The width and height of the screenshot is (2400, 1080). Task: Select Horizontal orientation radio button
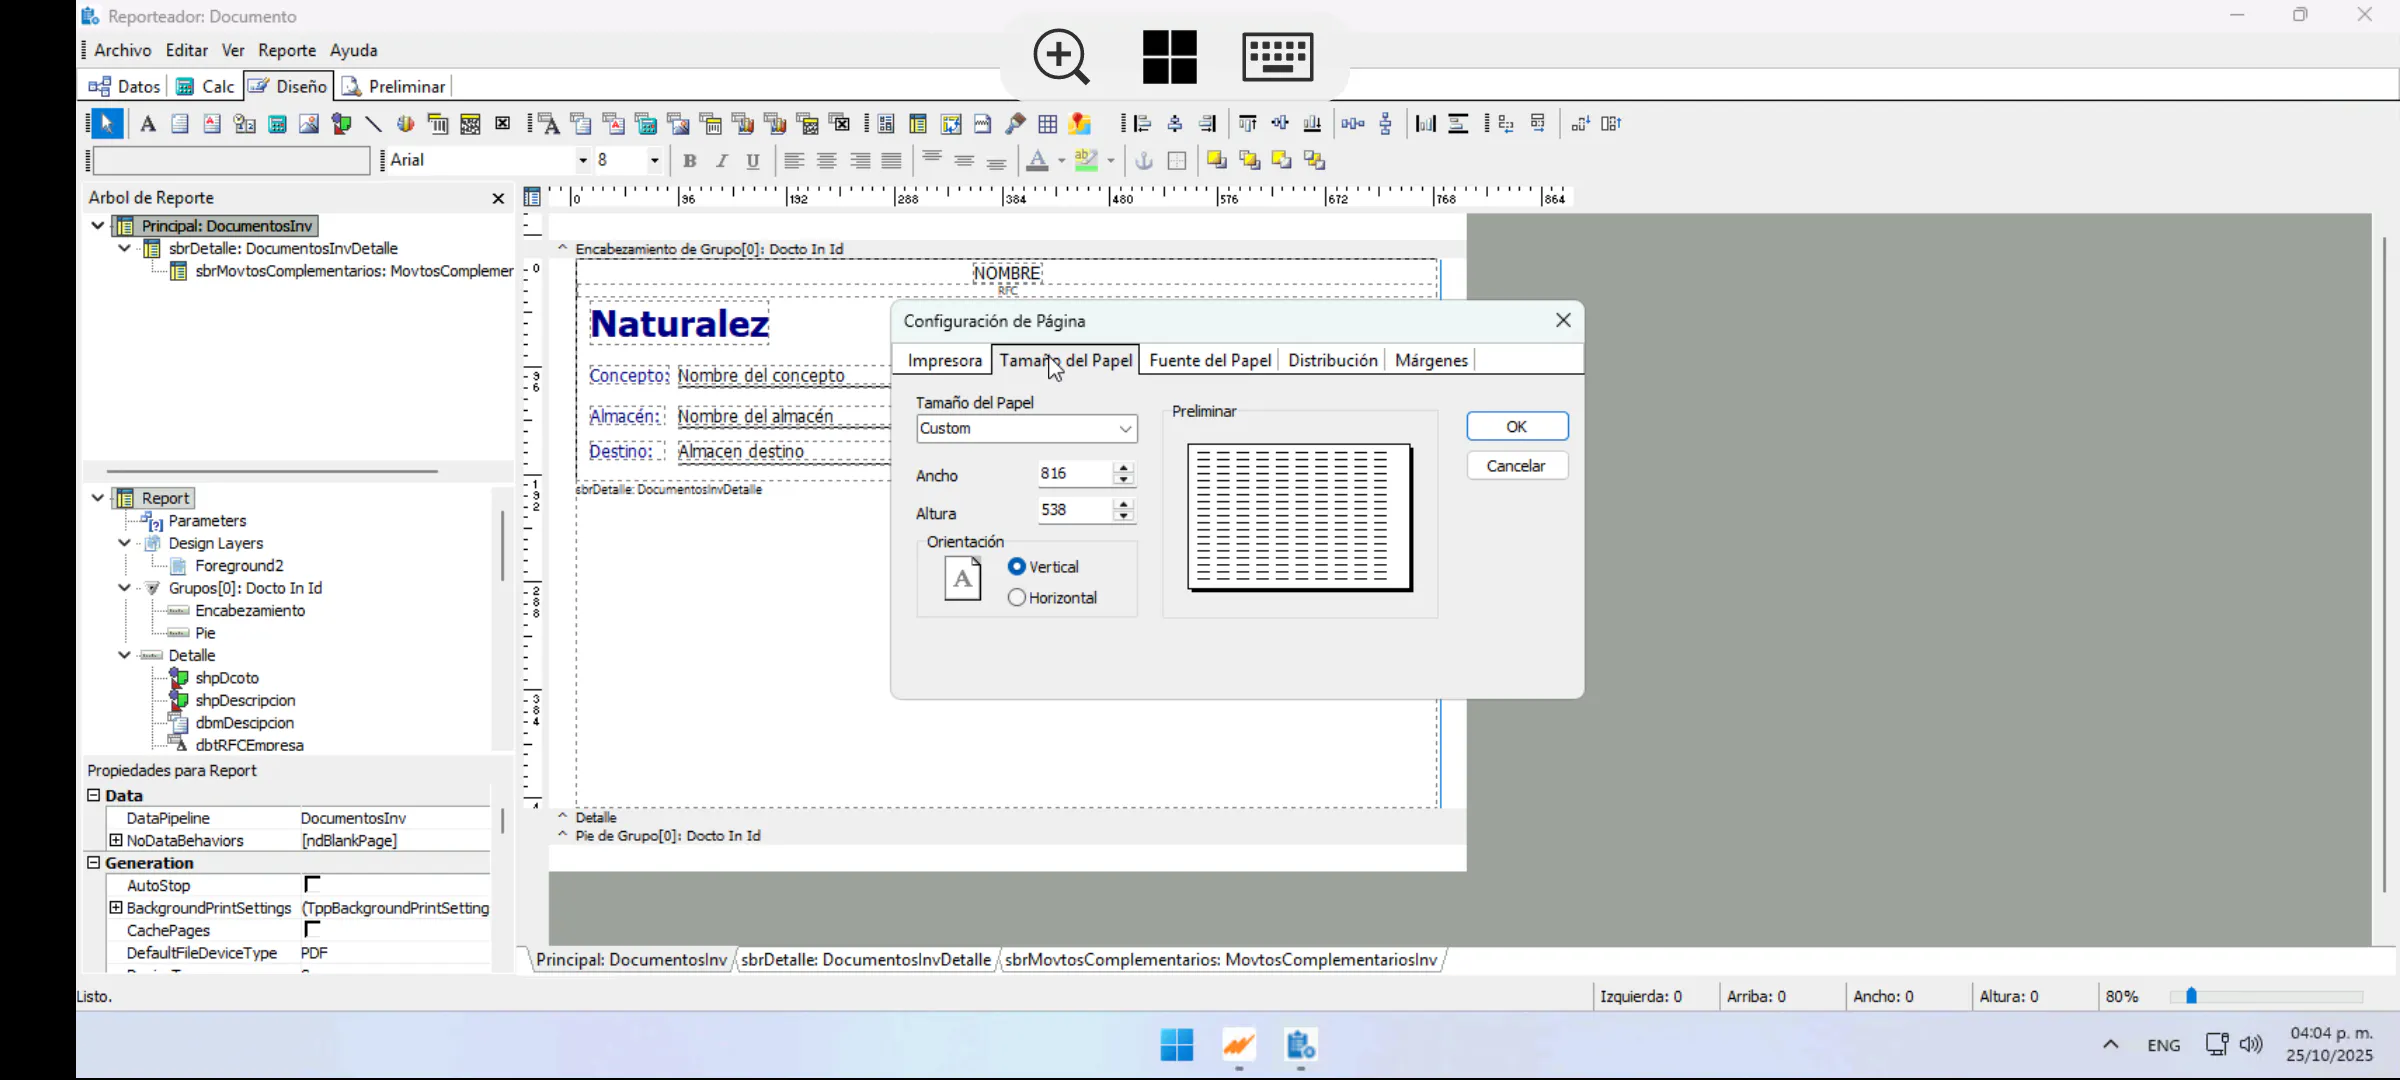coord(1017,598)
